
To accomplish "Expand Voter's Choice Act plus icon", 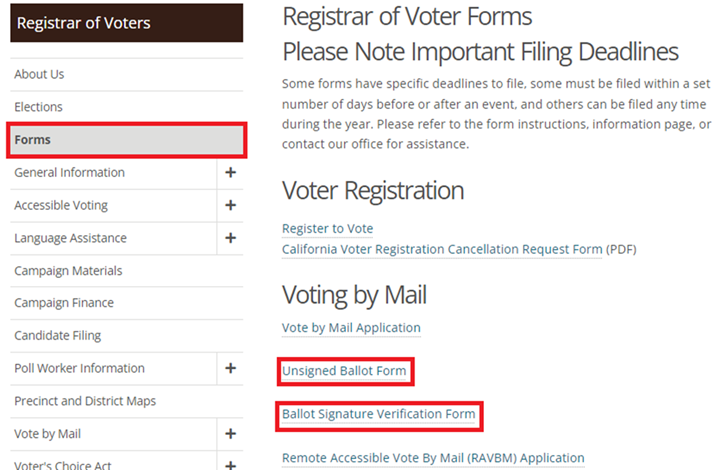I will click(x=230, y=464).
